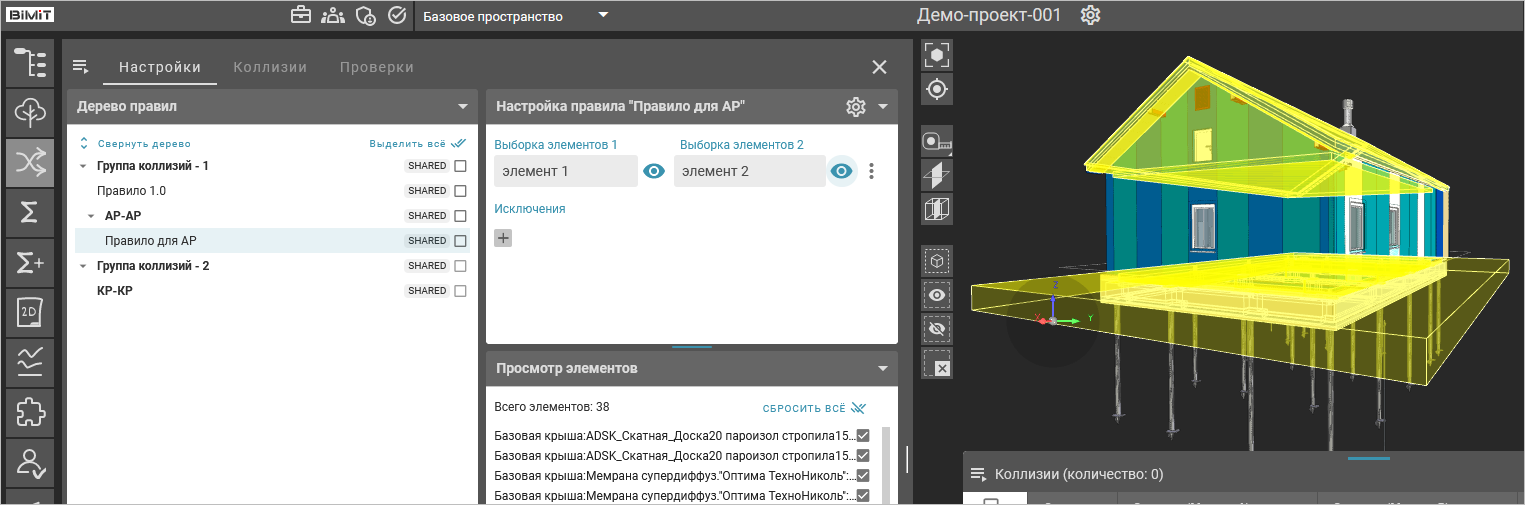Collapse the Группа коллизий - 1 node
Viewport: 1525px width, 505px height.
(x=83, y=166)
